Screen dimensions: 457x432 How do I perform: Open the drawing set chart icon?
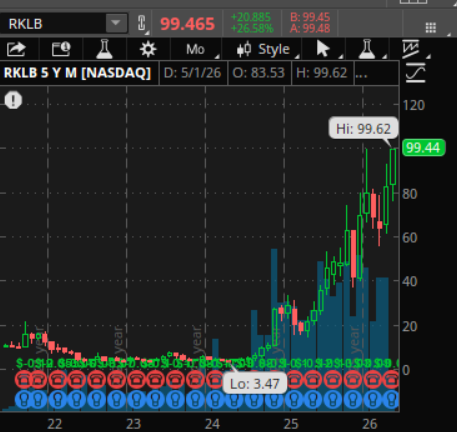[x=411, y=49]
